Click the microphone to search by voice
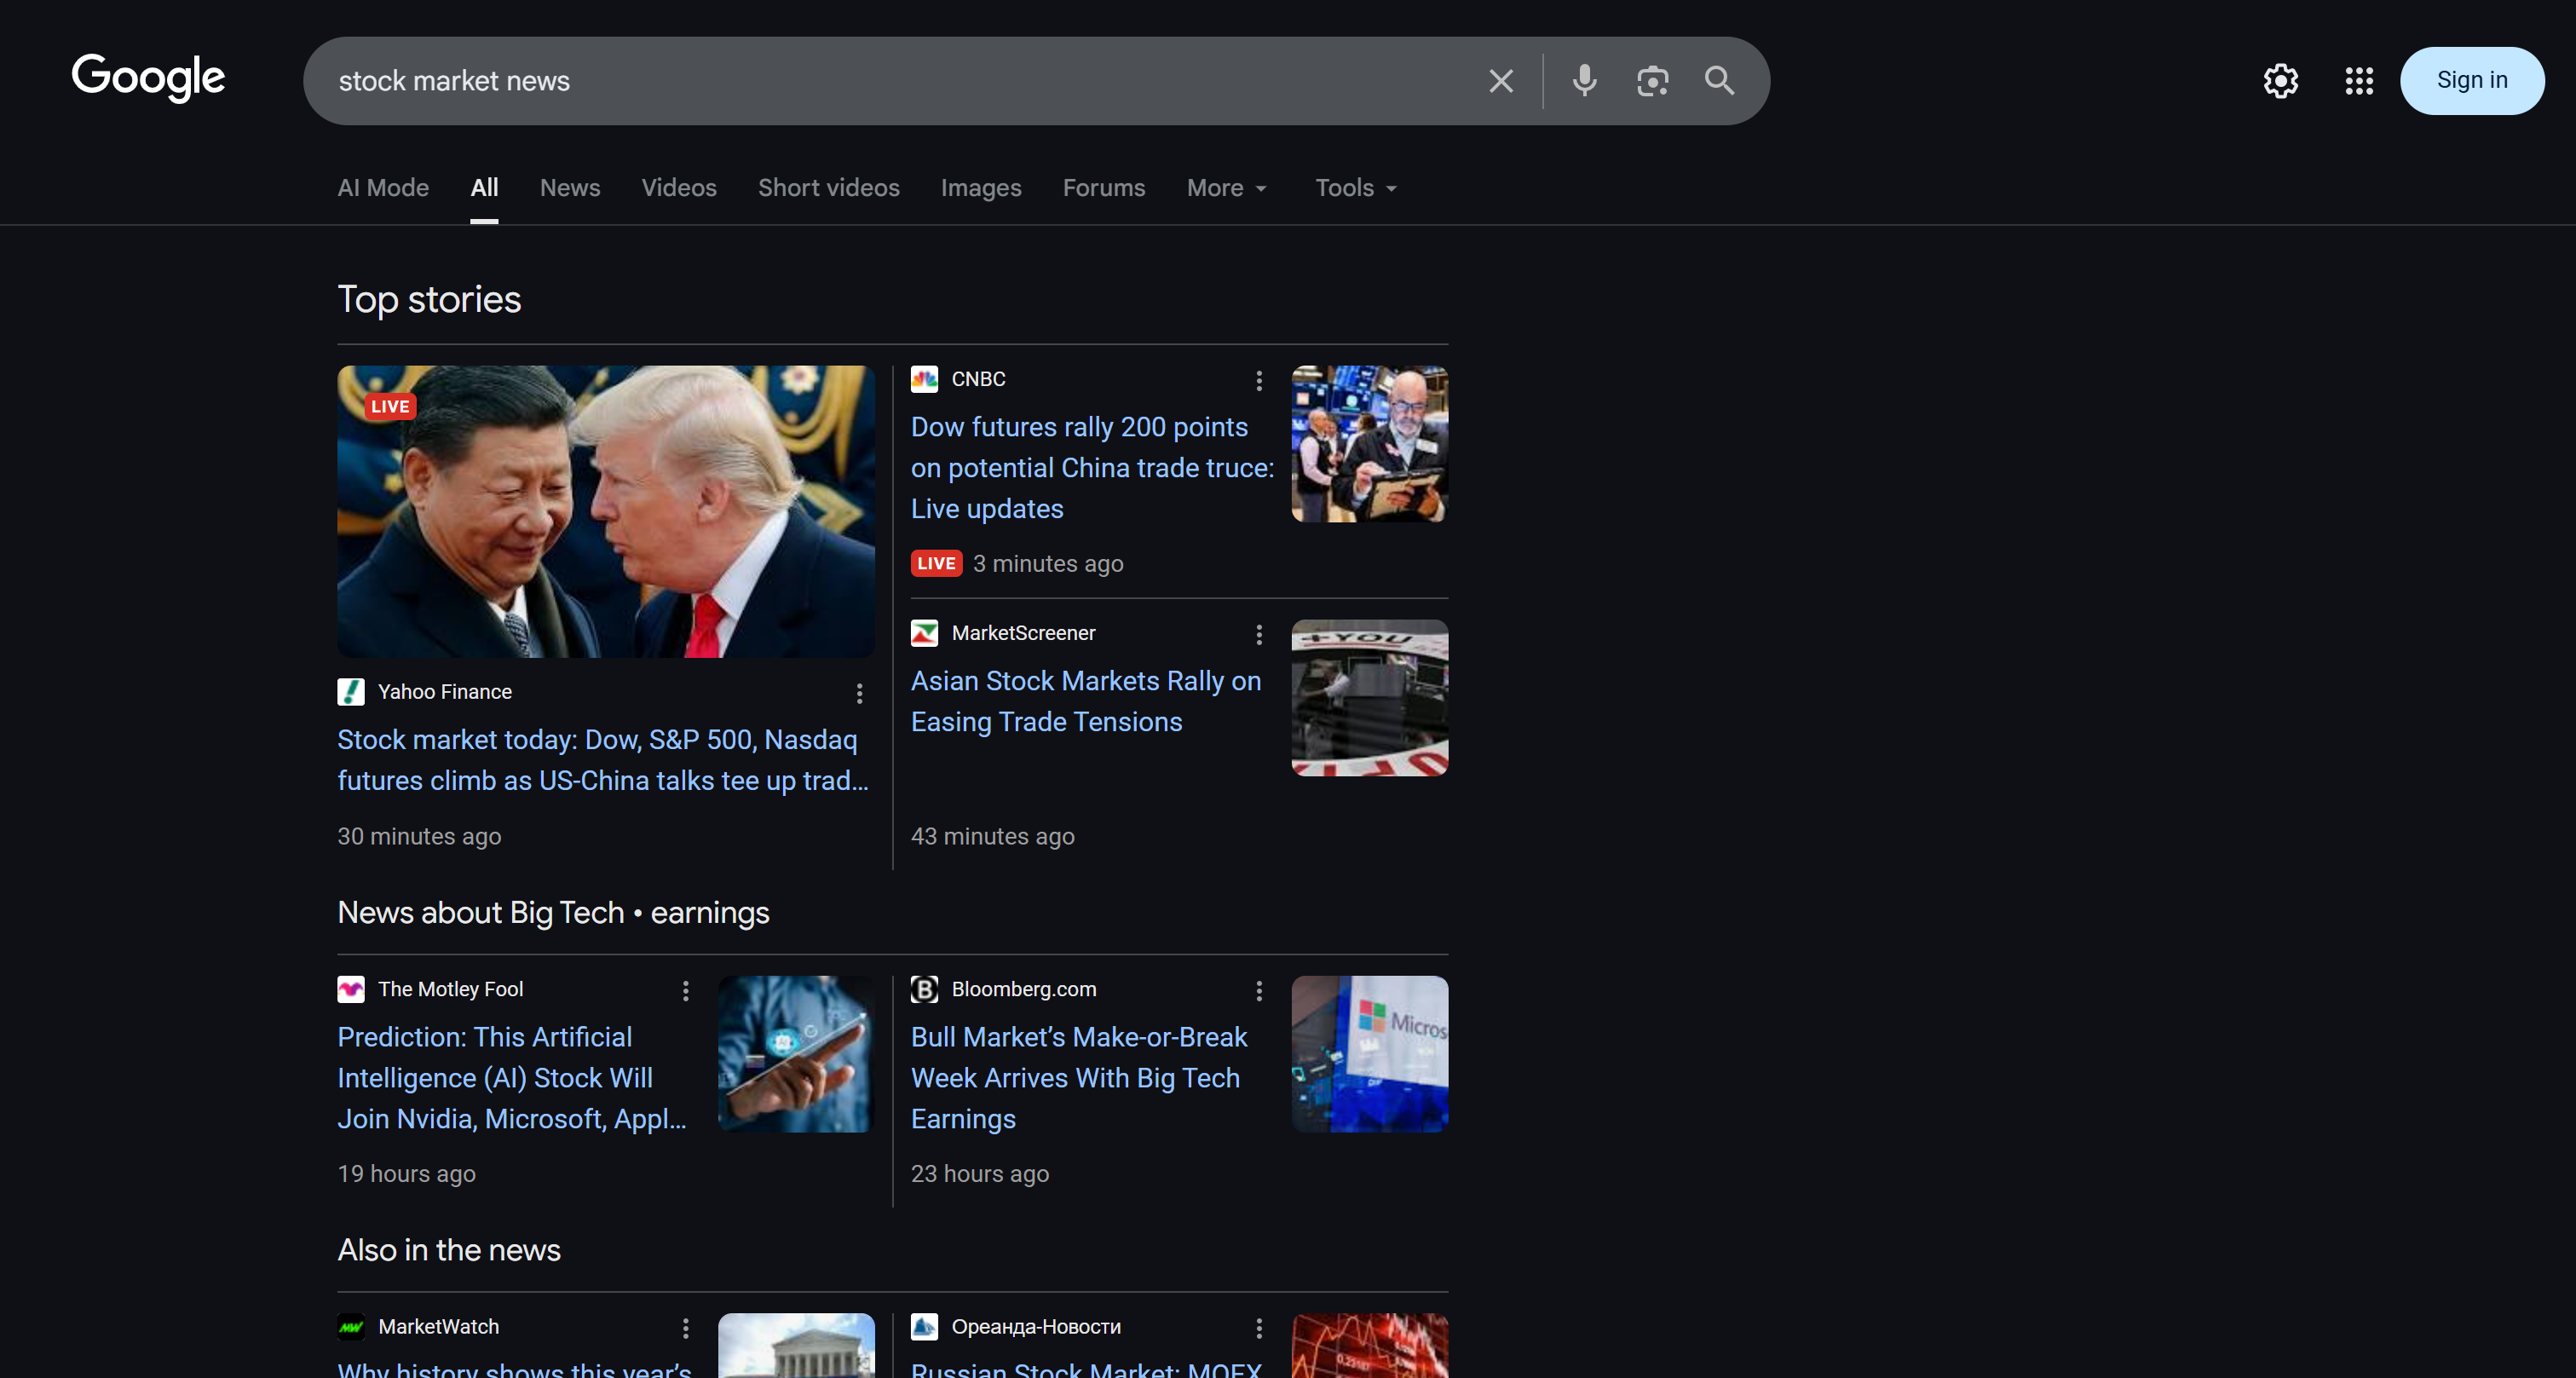This screenshot has width=2576, height=1378. point(1584,80)
